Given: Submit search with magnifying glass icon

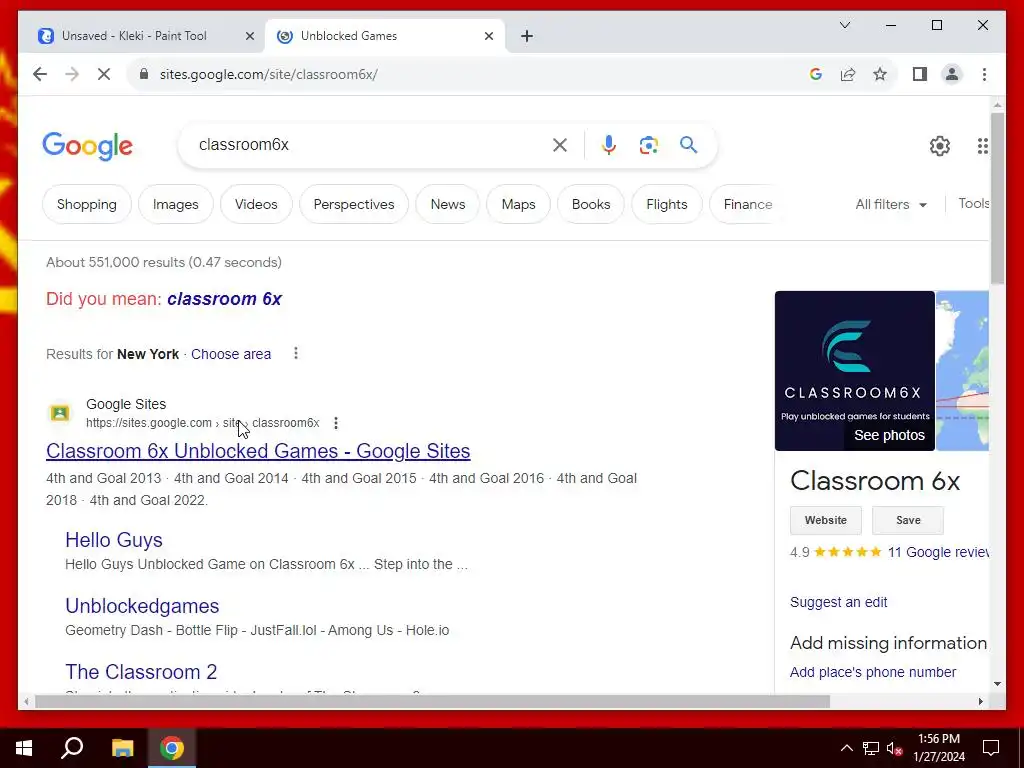Looking at the screenshot, I should [688, 144].
